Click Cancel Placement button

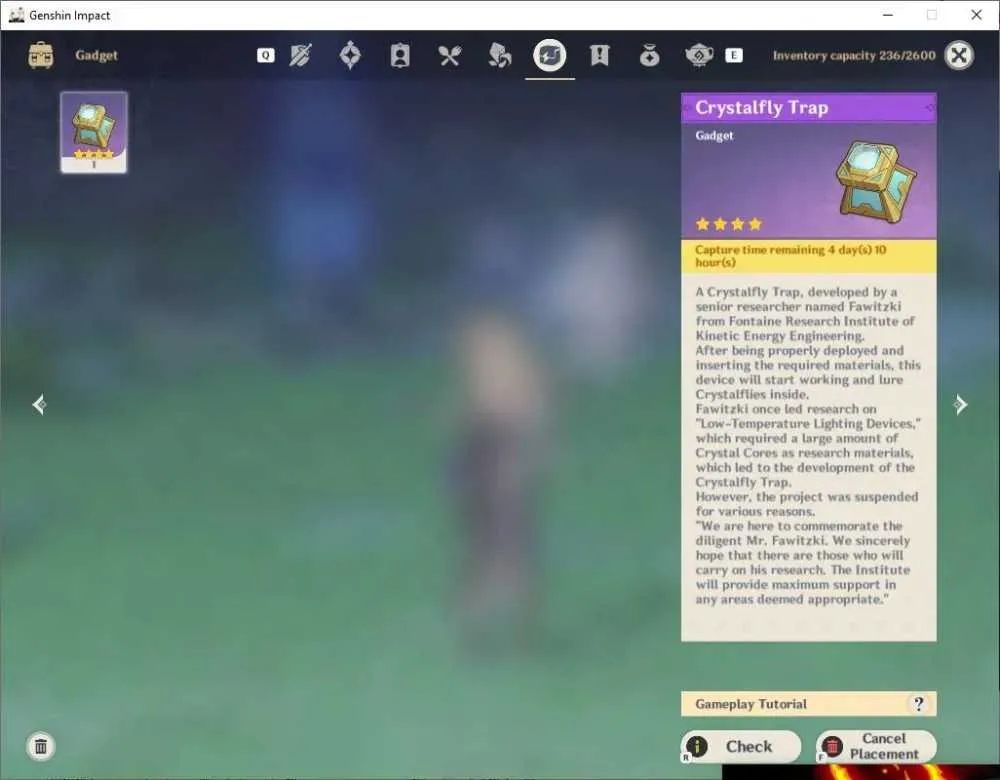click(876, 746)
